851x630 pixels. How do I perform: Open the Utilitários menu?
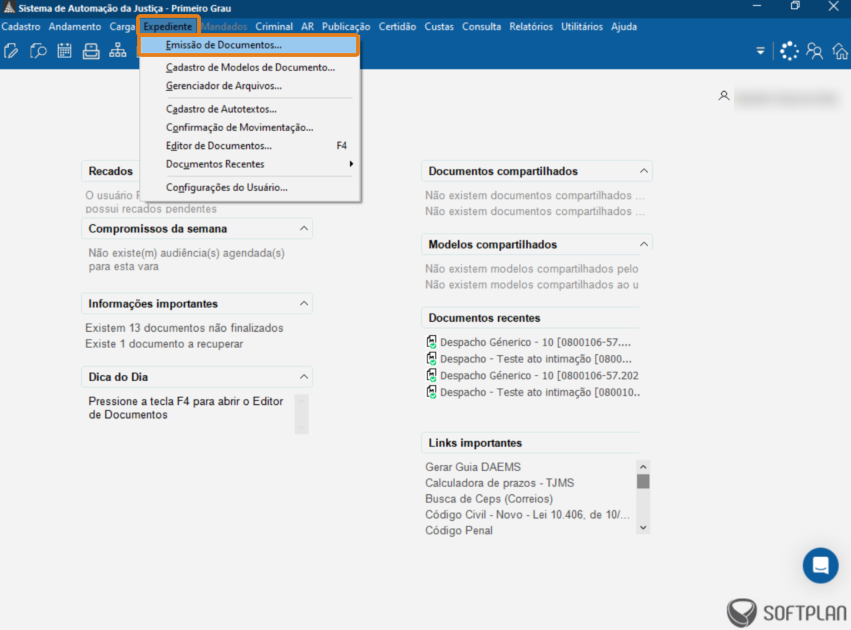click(x=582, y=27)
